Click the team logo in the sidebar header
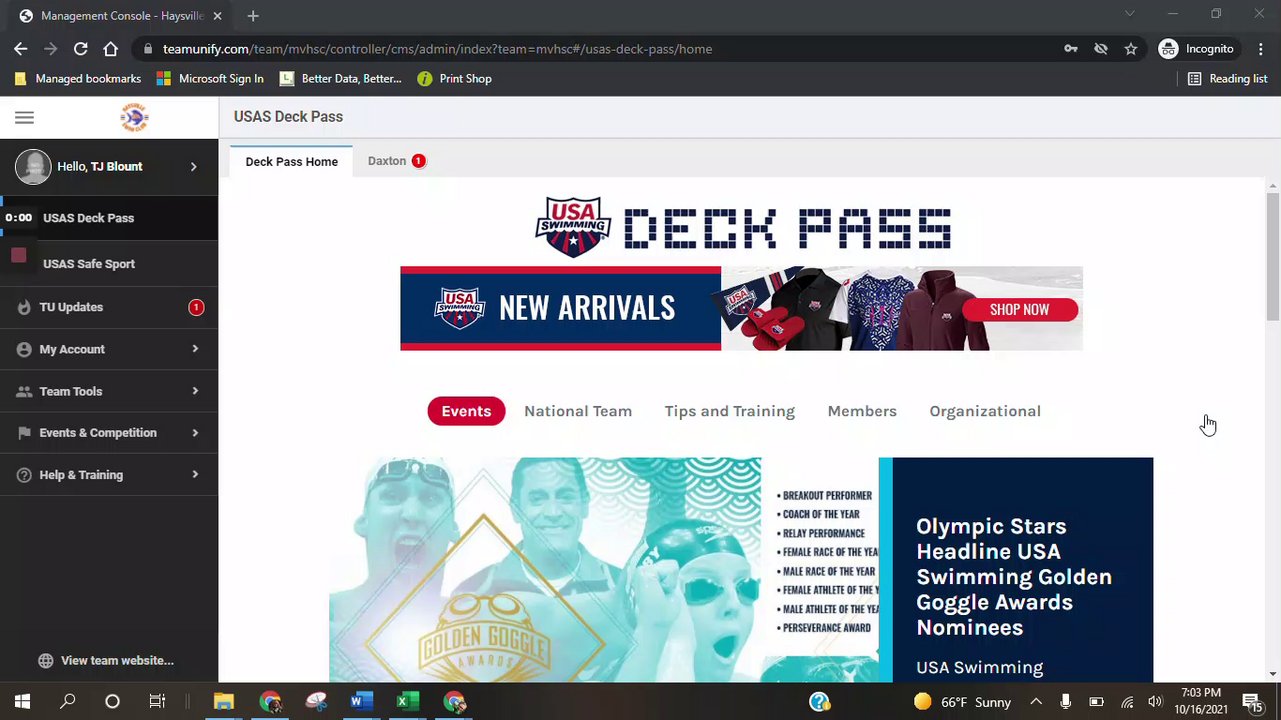Image resolution: width=1281 pixels, height=720 pixels. 134,117
